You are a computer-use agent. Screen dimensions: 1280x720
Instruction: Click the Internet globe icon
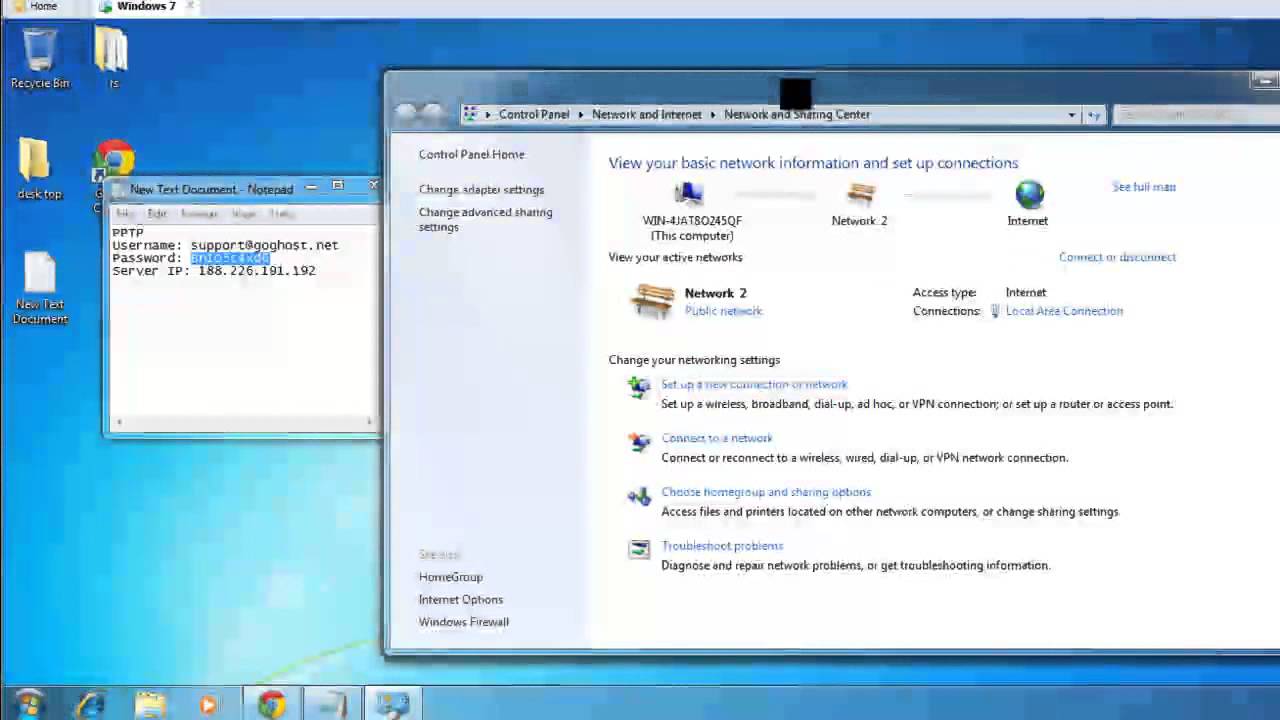pyautogui.click(x=1029, y=194)
